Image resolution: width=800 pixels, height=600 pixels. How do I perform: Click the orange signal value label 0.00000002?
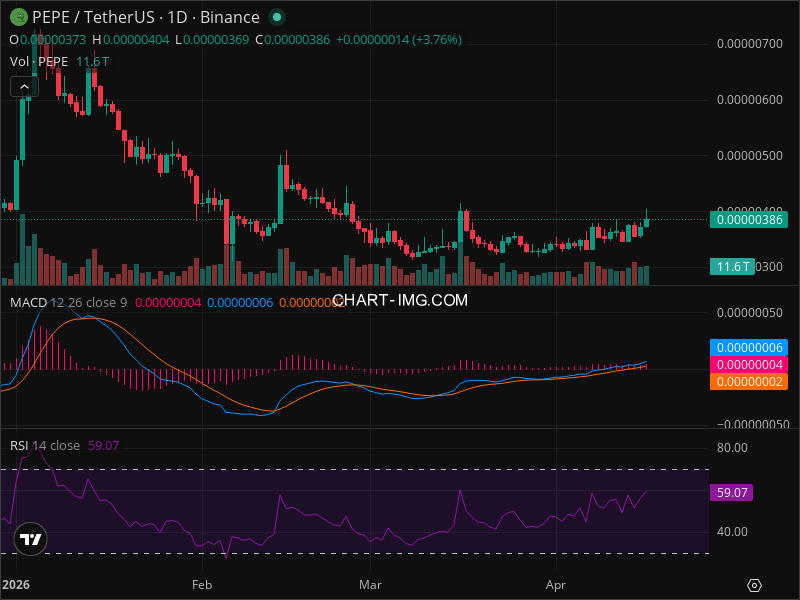click(748, 381)
